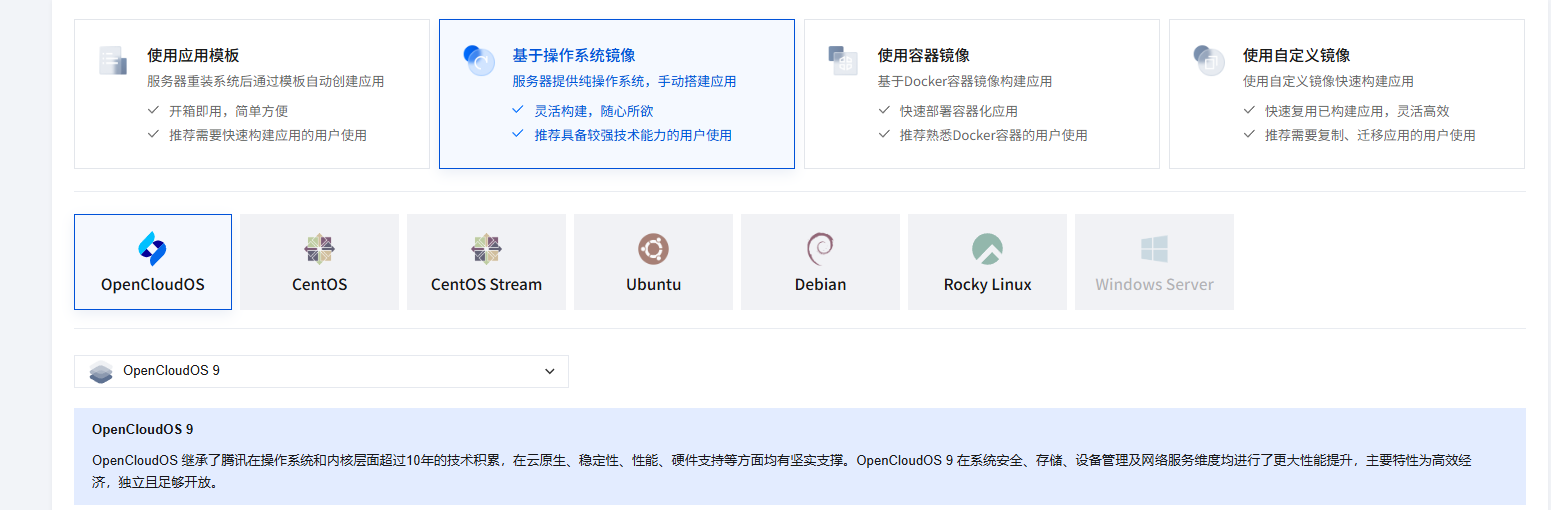Click text 快速复用已构建应用，灵活高效

coord(1357,111)
